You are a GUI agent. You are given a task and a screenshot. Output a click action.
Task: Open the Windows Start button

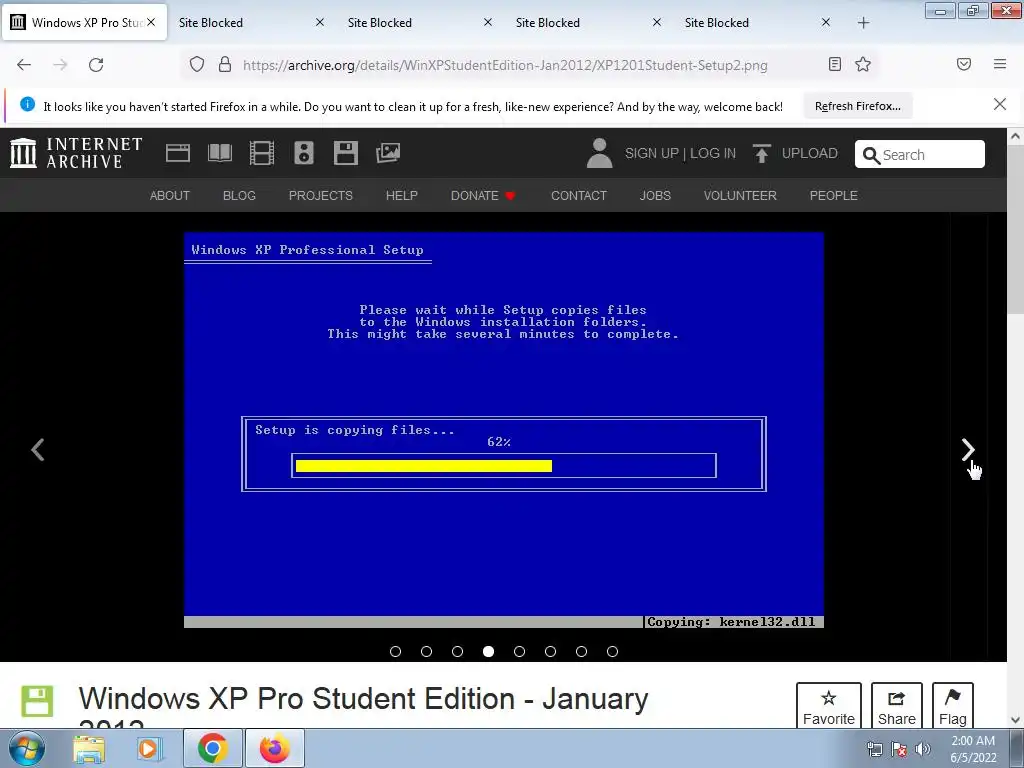coord(27,748)
